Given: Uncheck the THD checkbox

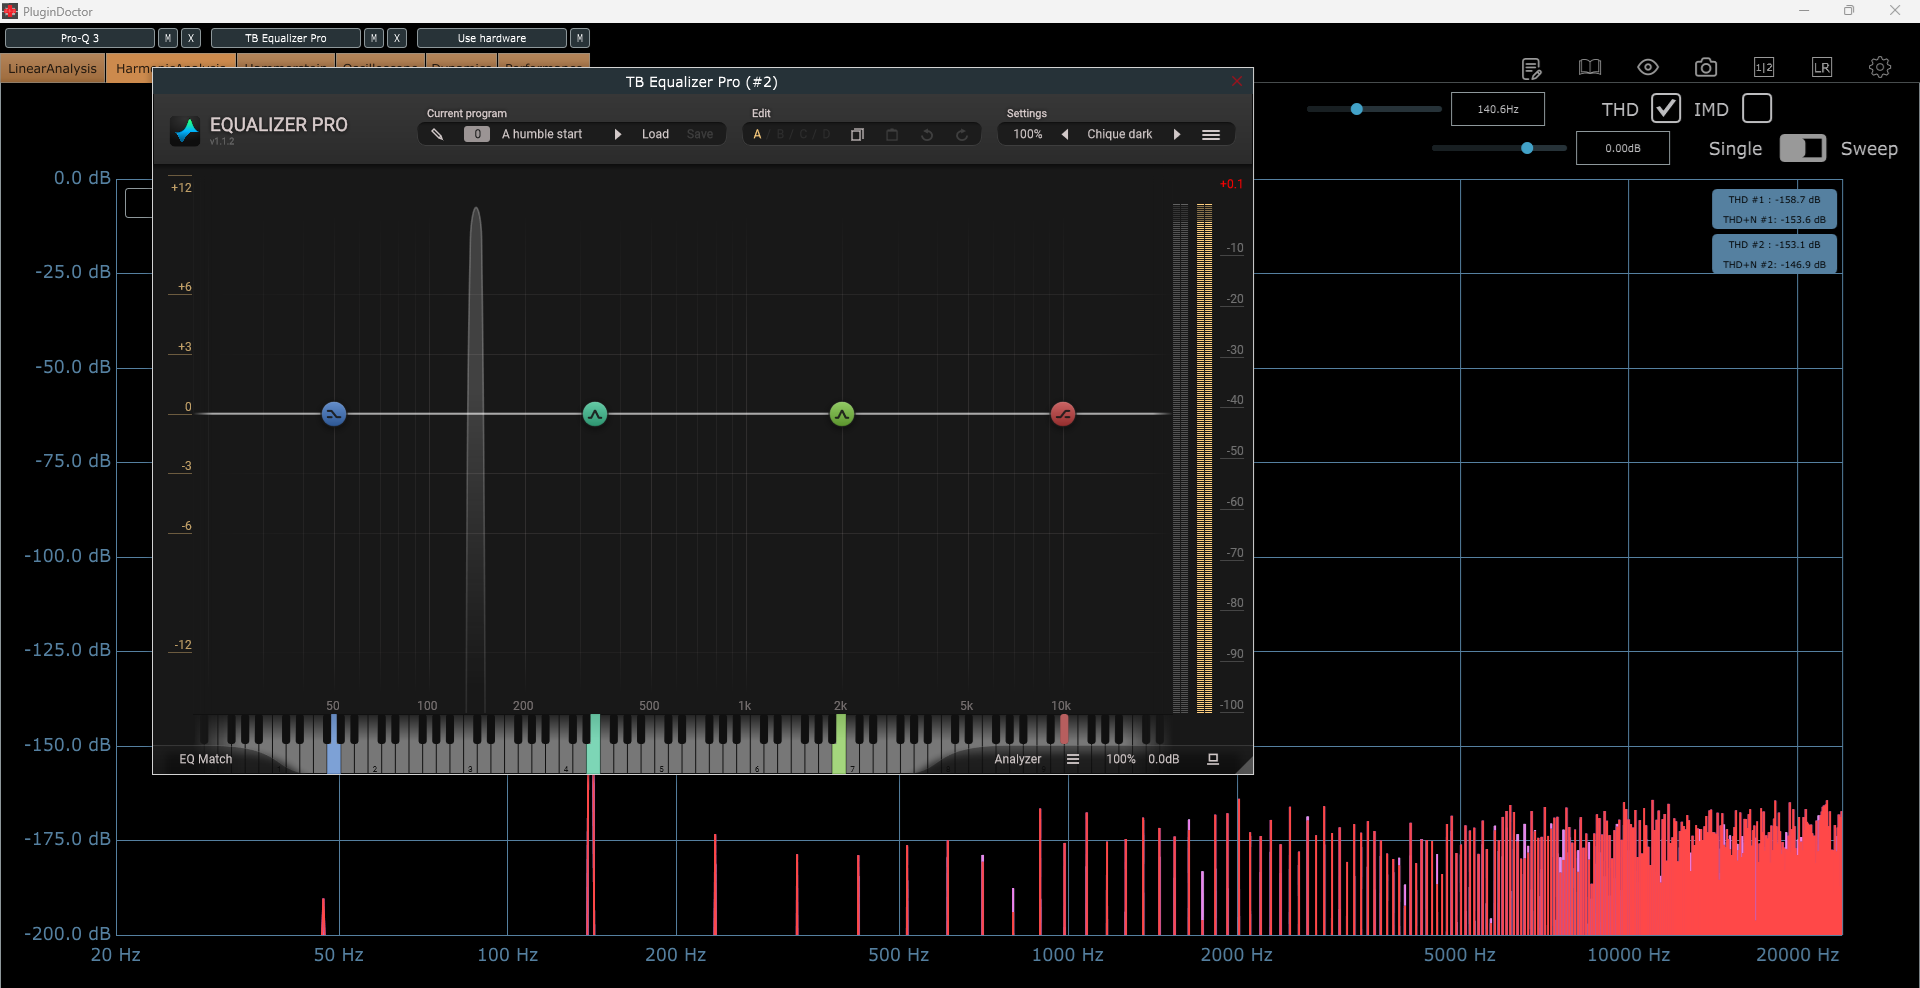Looking at the screenshot, I should pyautogui.click(x=1666, y=108).
